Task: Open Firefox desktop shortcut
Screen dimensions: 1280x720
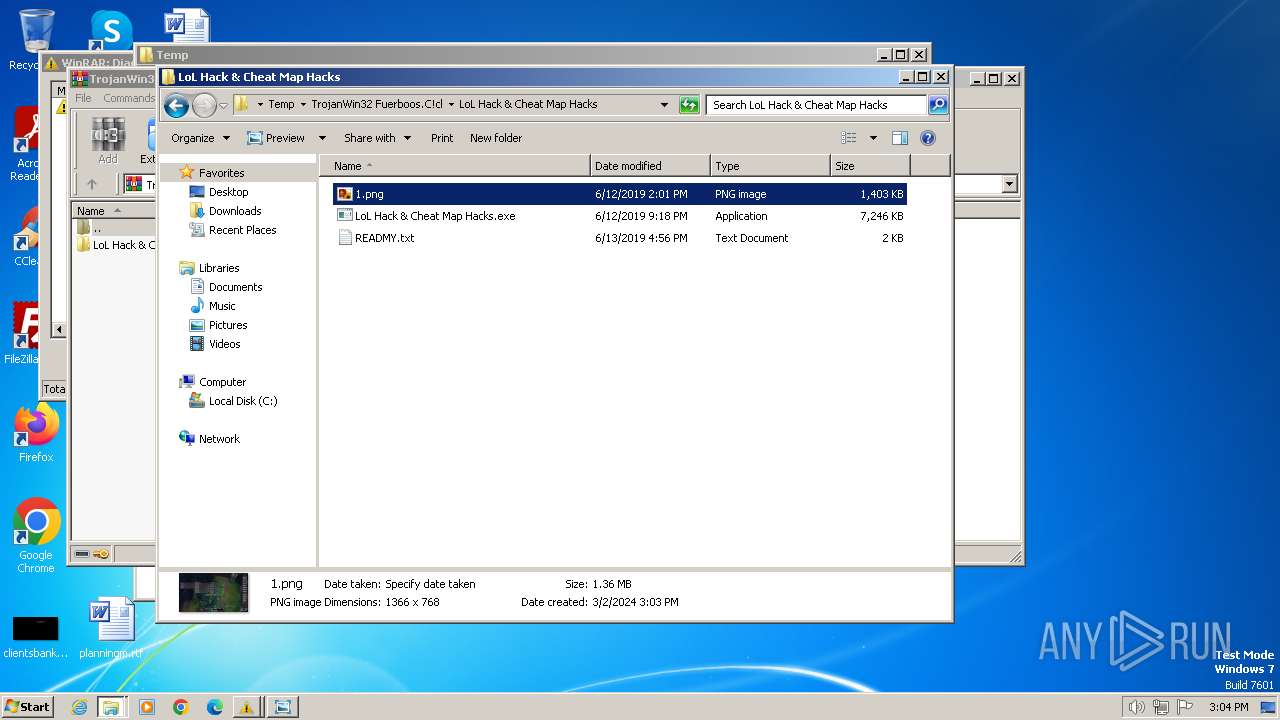Action: [36, 432]
